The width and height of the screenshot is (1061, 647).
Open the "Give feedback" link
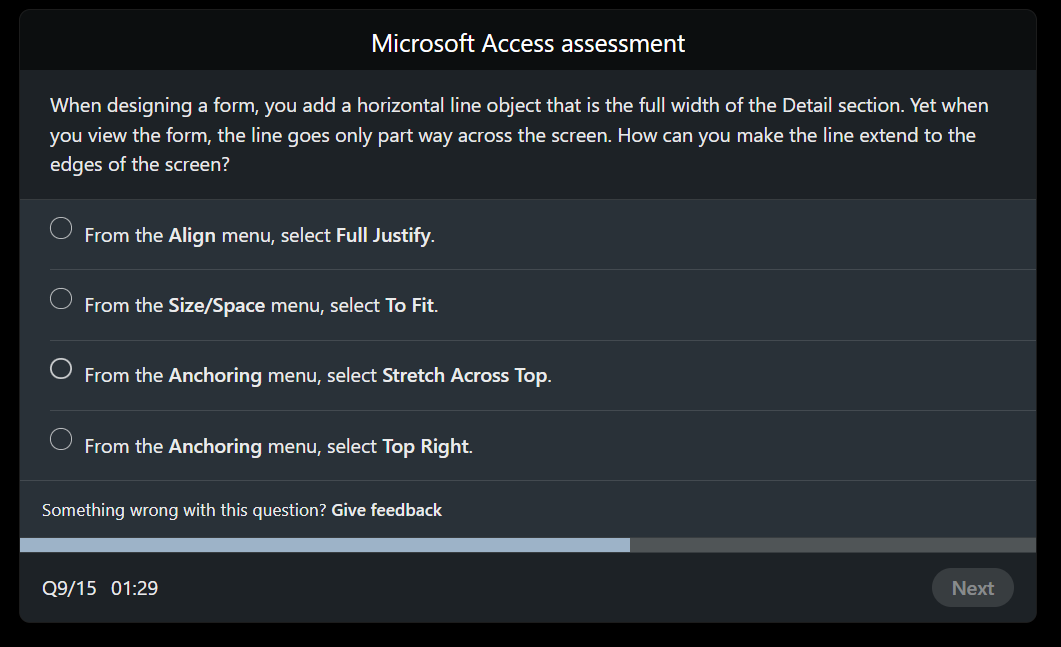[386, 510]
